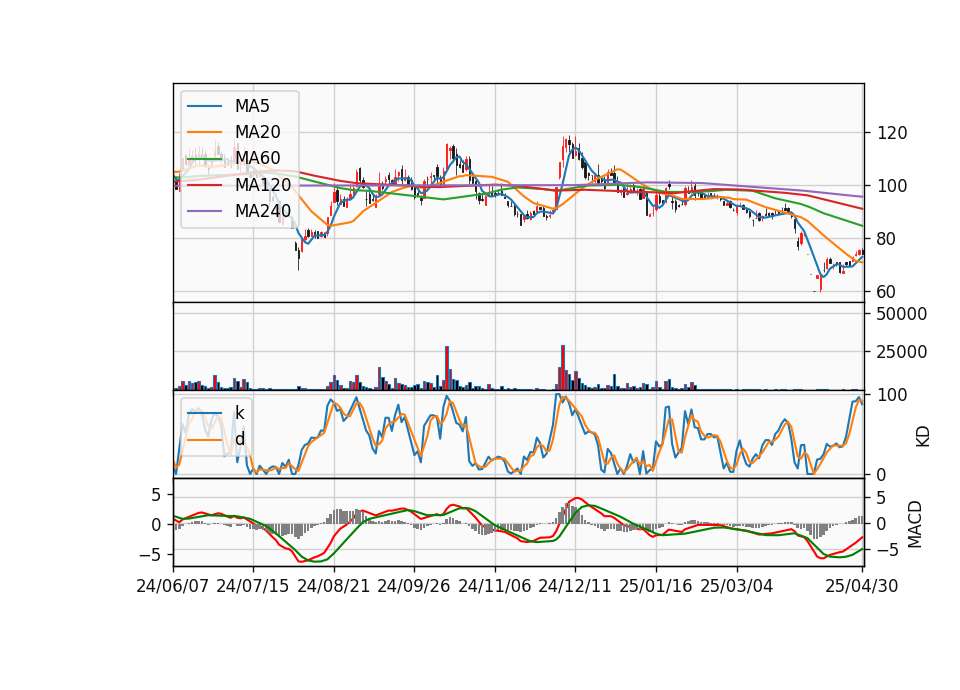The image size is (960, 690).
Task: Click the blue MA5 legend line
Action: pos(204,106)
